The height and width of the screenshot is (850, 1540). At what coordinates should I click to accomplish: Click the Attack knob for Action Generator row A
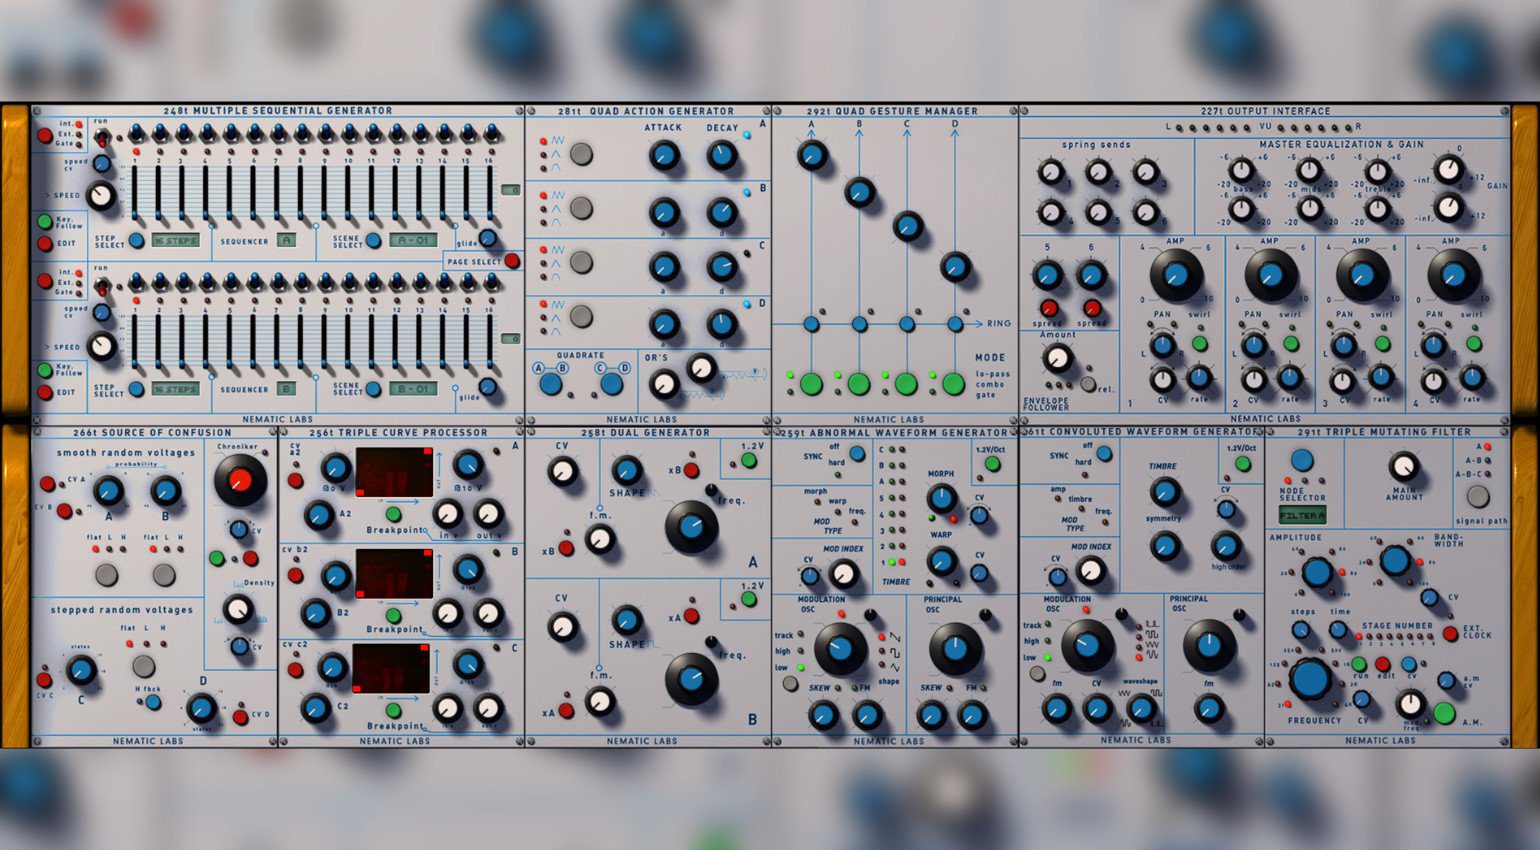[x=663, y=155]
